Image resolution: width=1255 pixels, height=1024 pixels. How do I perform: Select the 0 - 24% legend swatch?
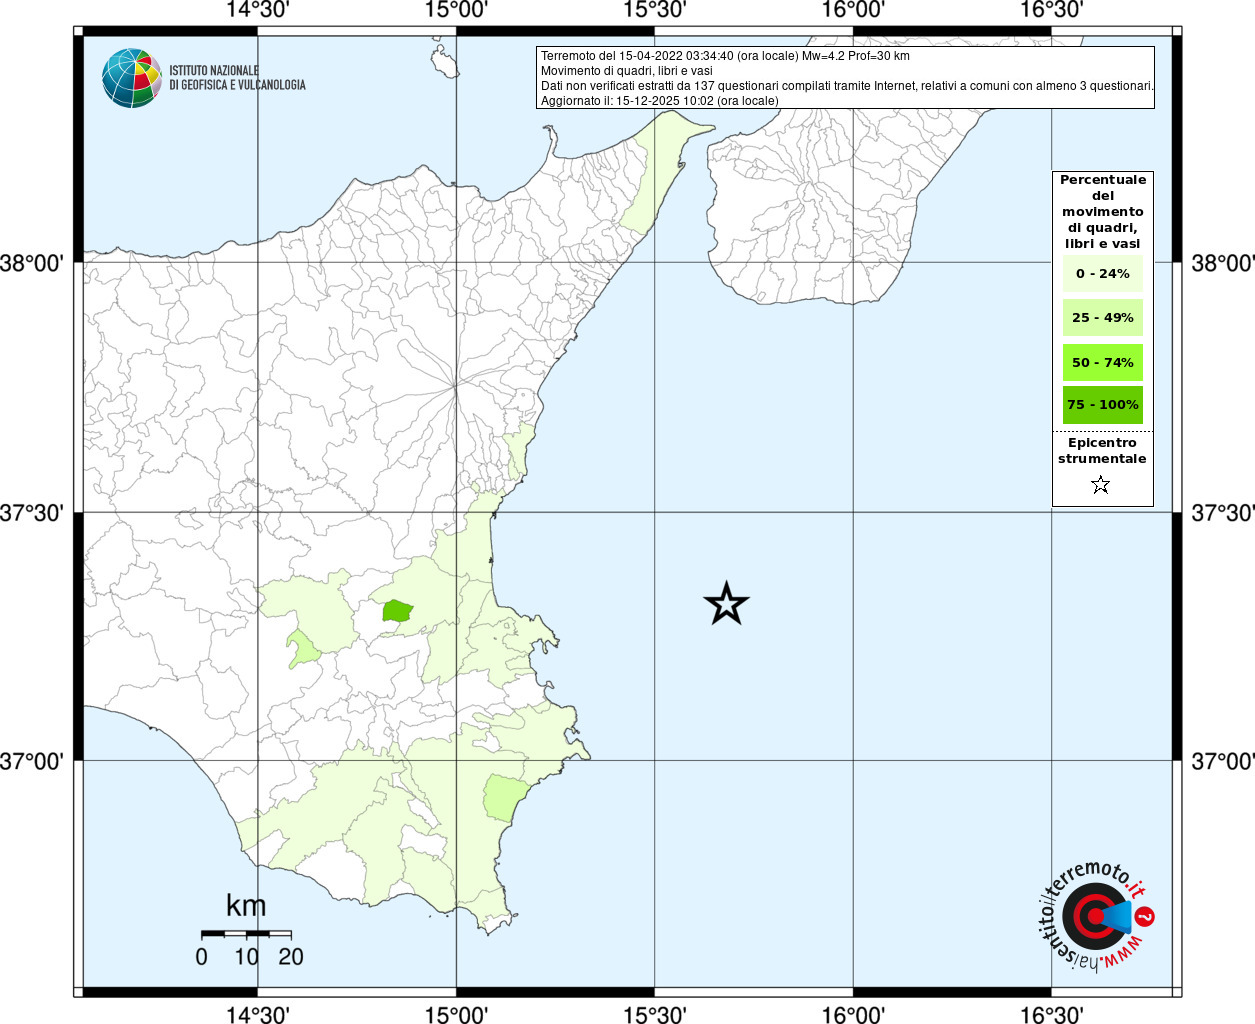coord(1103,273)
